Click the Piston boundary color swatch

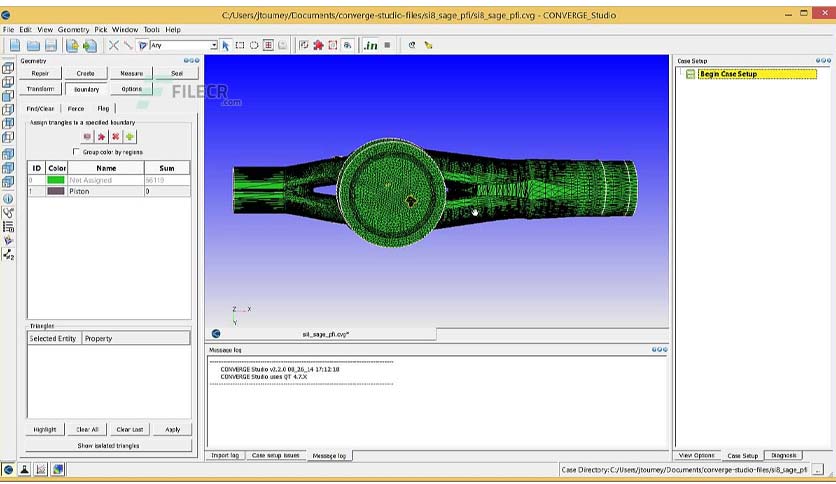(x=55, y=191)
